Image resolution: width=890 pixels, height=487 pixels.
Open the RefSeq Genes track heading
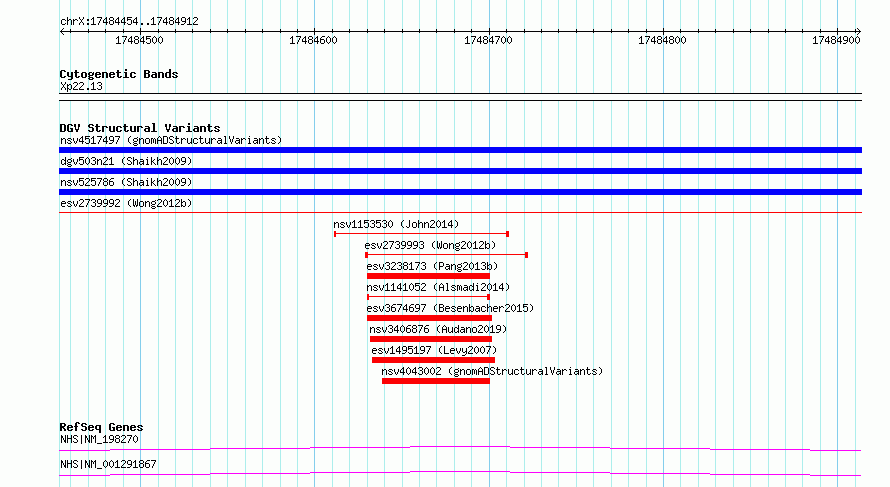pos(101,427)
